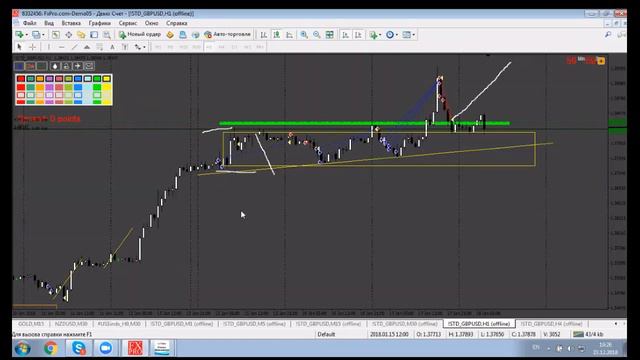This screenshot has width=640, height=360.
Task: Select the trendline drawing tool
Action: [x=74, y=47]
